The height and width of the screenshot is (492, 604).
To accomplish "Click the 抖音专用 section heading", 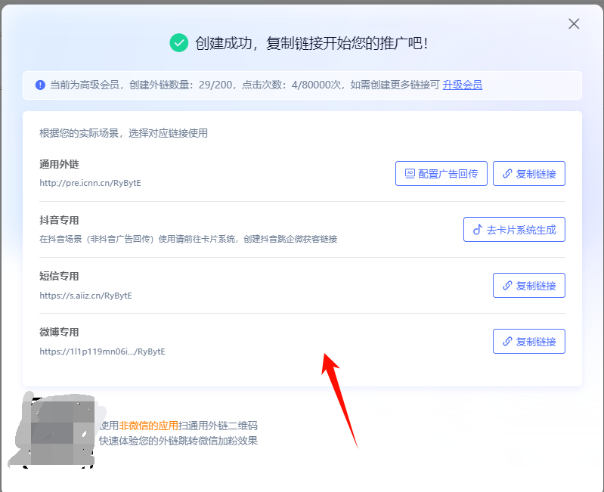I will pos(59,220).
